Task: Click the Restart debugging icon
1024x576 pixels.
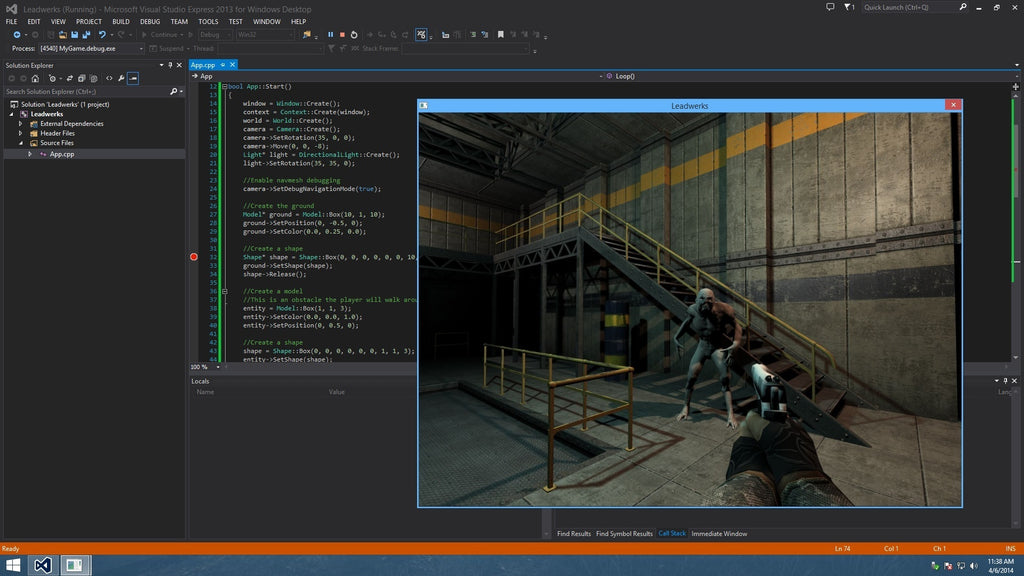Action: (354, 35)
